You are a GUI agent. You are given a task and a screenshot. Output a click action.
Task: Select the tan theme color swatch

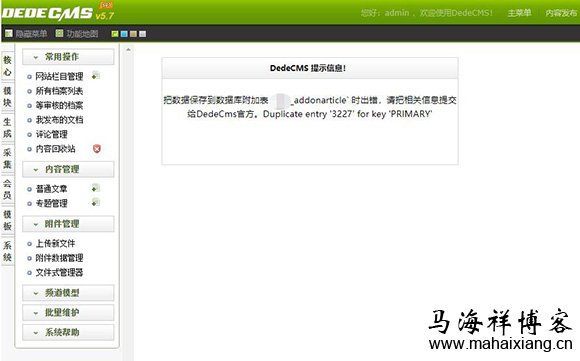point(133,34)
